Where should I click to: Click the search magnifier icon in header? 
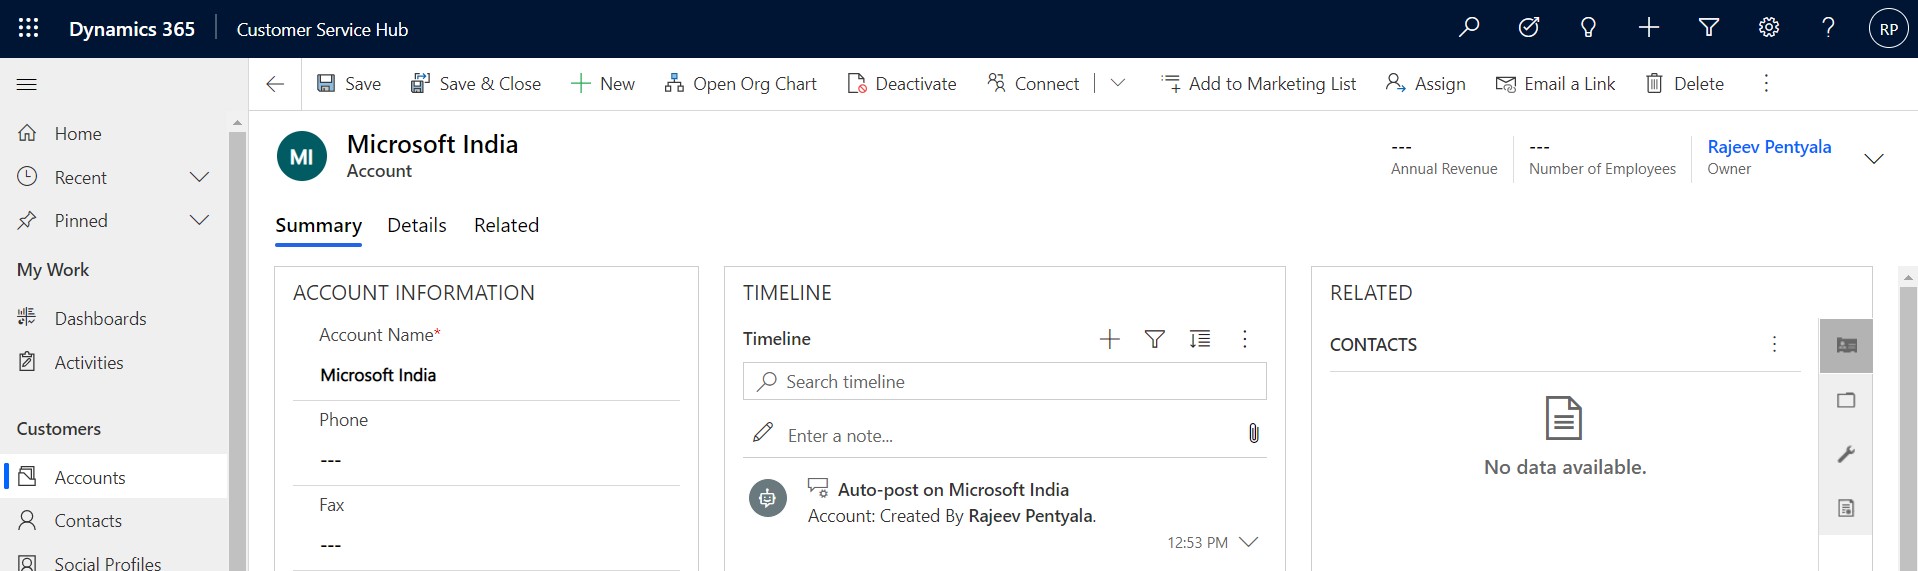tap(1468, 28)
